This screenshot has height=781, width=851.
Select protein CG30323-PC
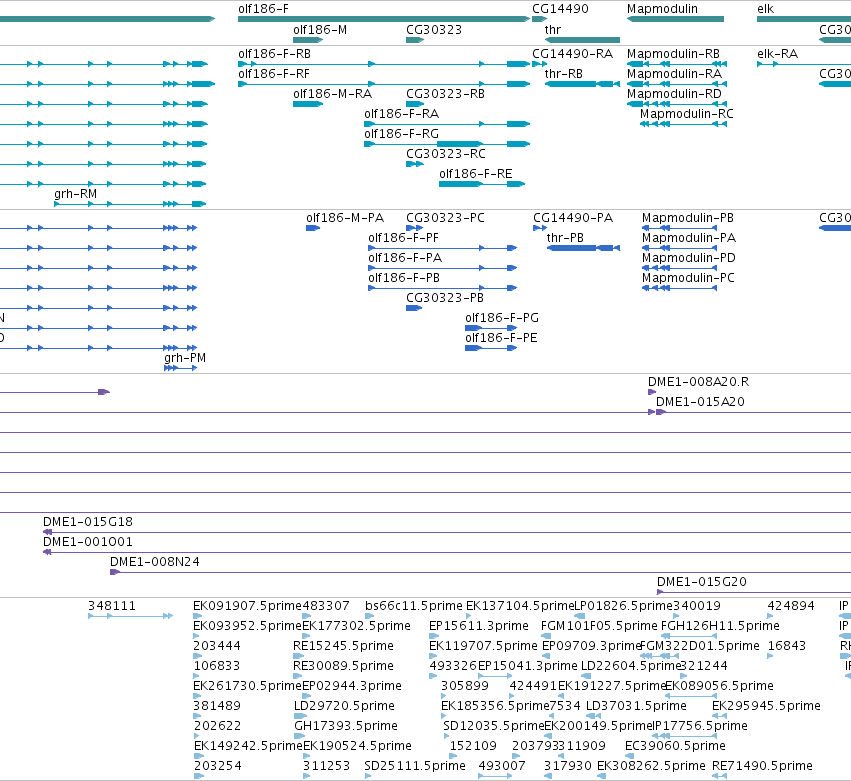click(x=445, y=218)
